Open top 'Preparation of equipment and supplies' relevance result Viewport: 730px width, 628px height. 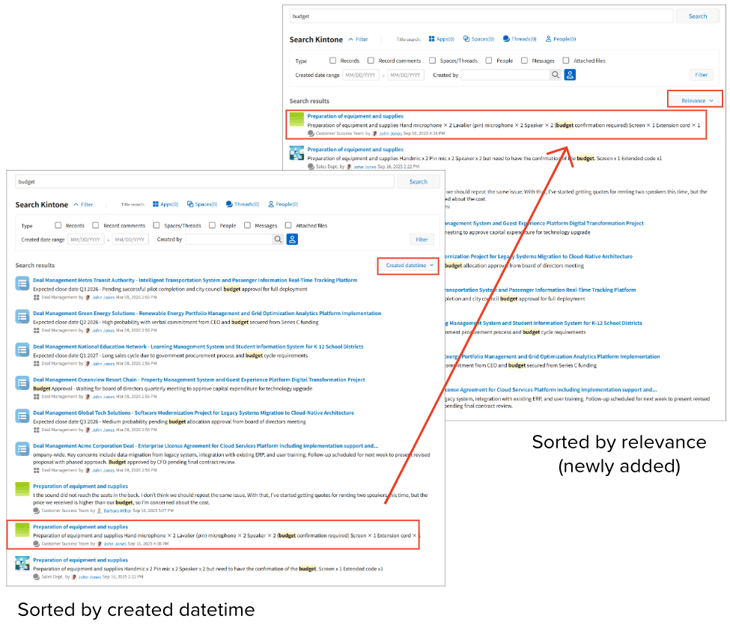(355, 116)
